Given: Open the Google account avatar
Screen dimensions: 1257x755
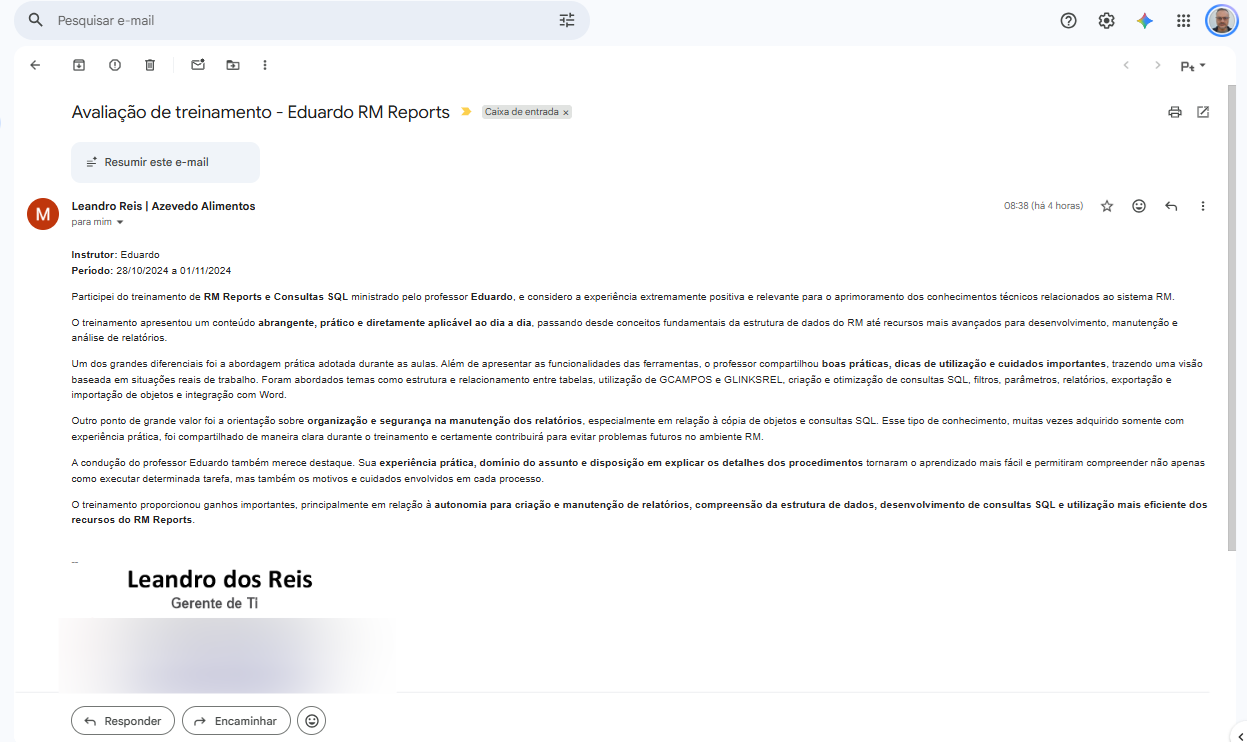Looking at the screenshot, I should (x=1221, y=20).
